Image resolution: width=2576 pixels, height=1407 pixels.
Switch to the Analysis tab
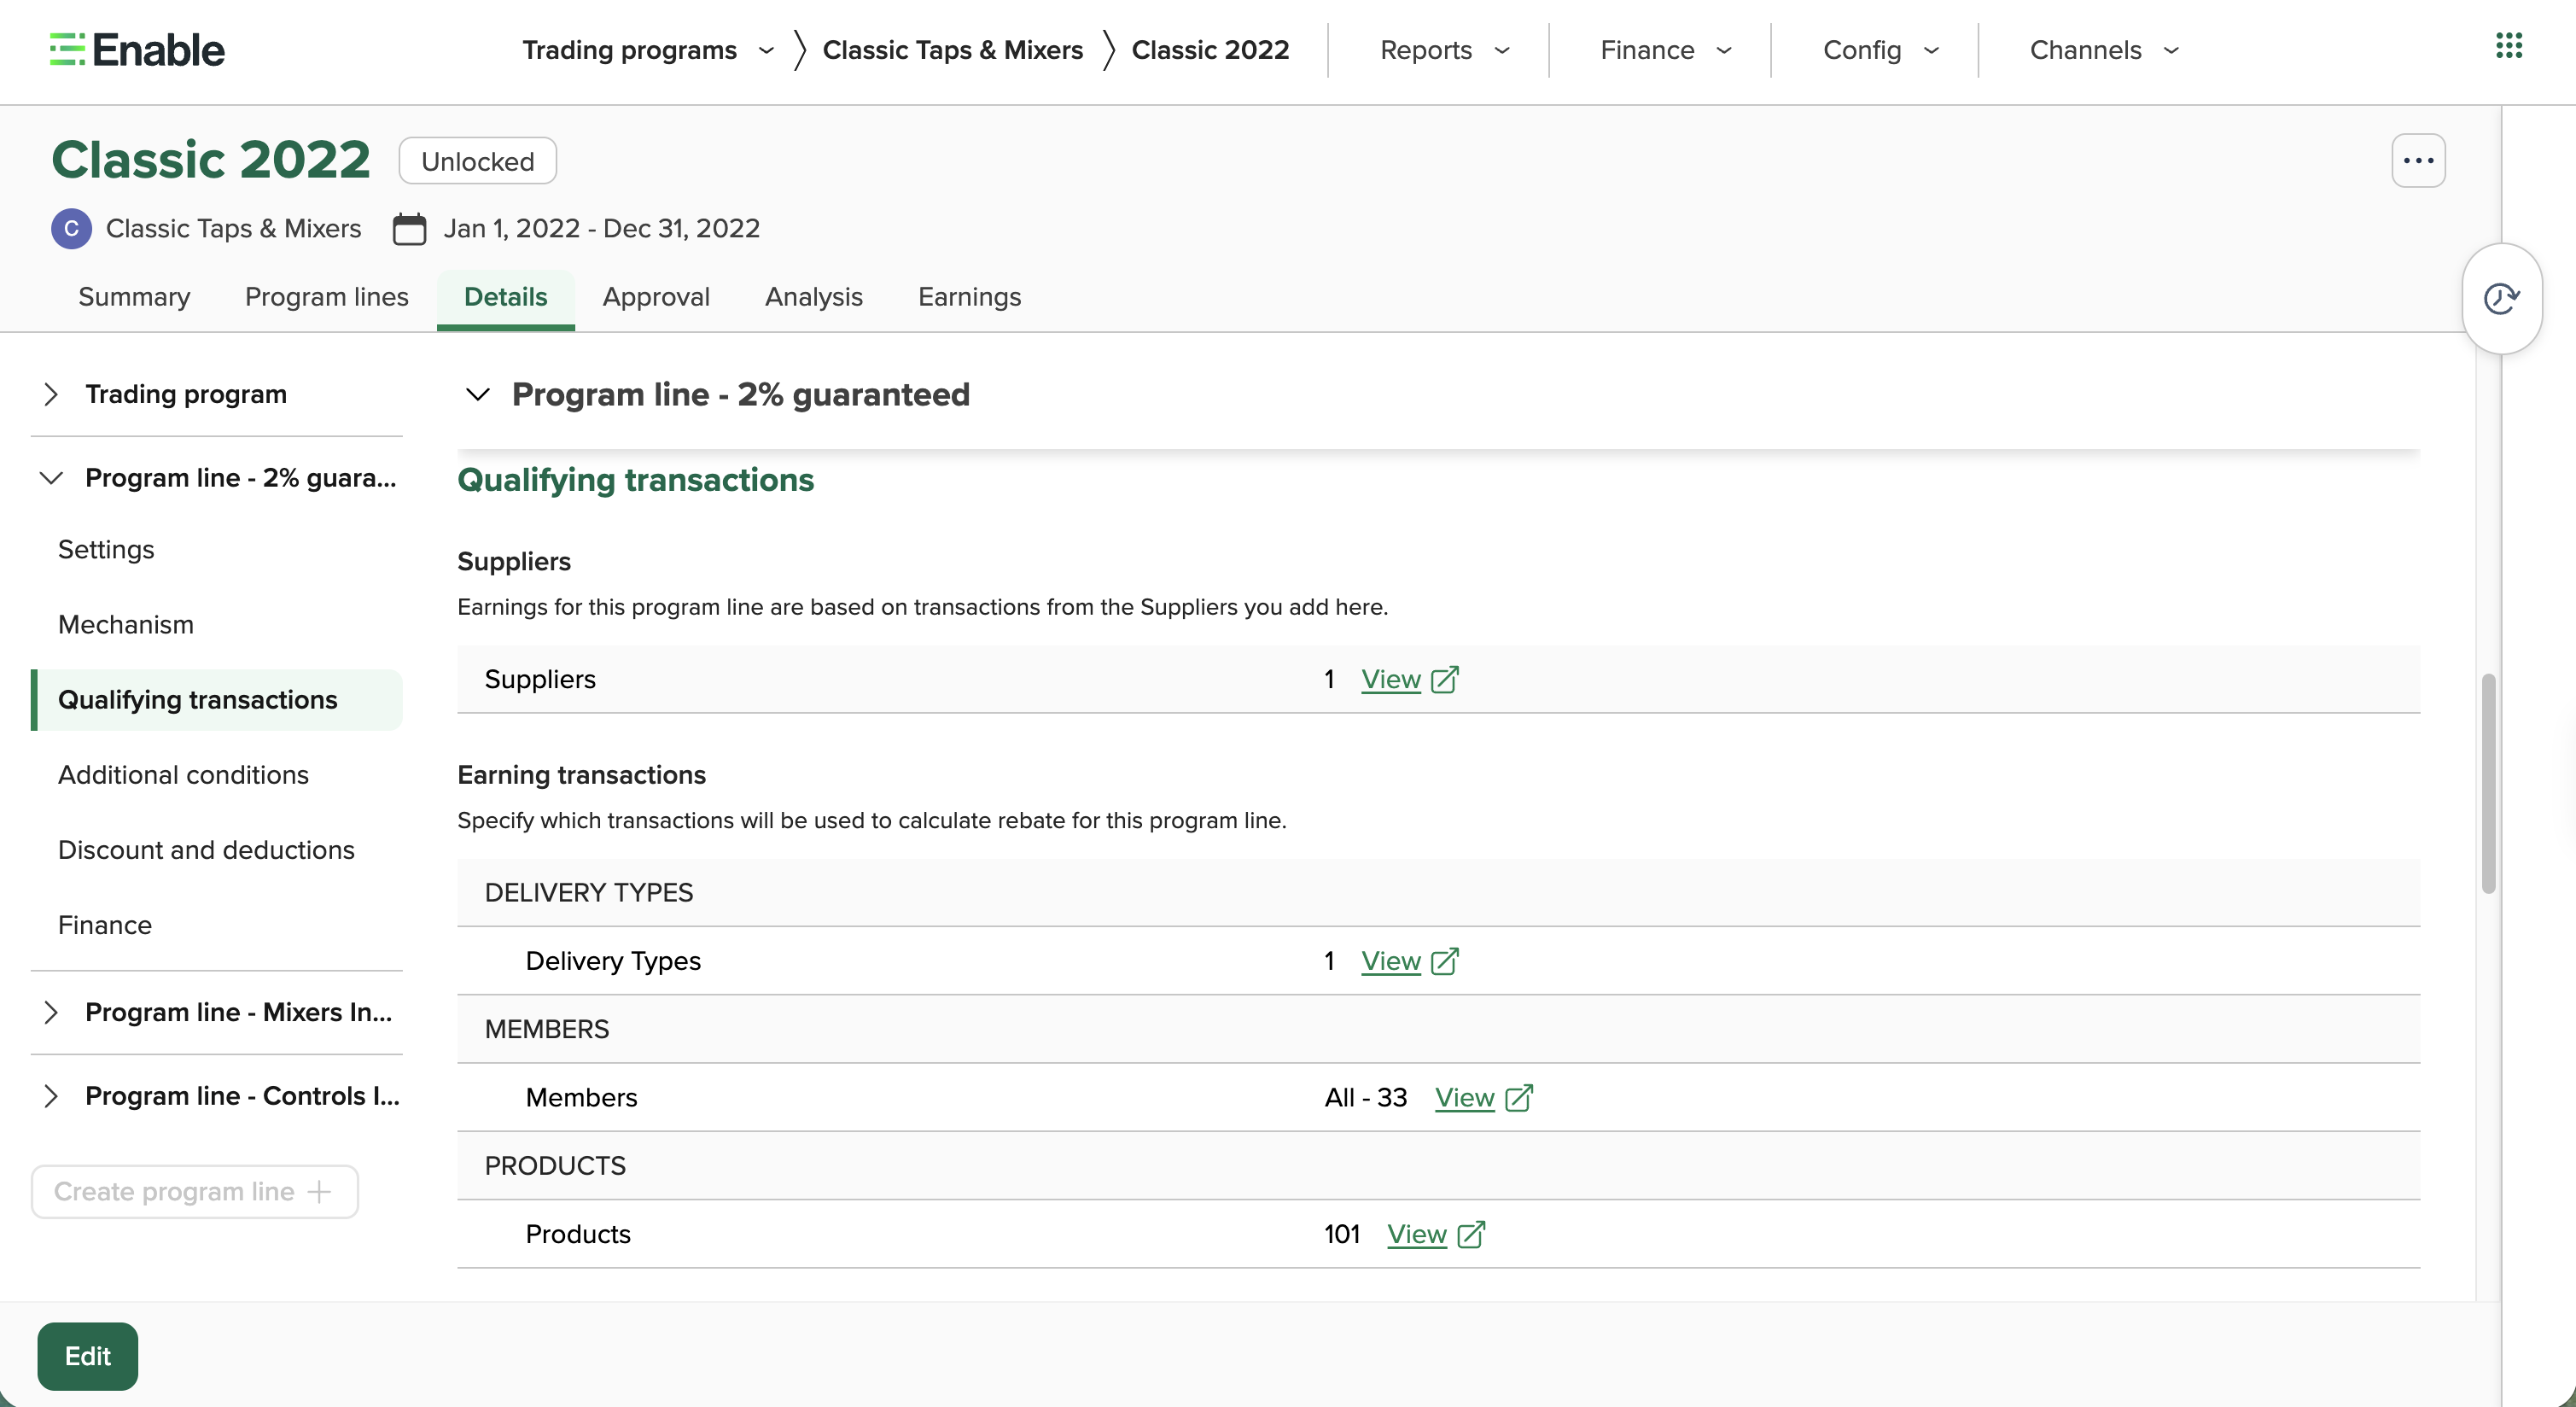813,297
